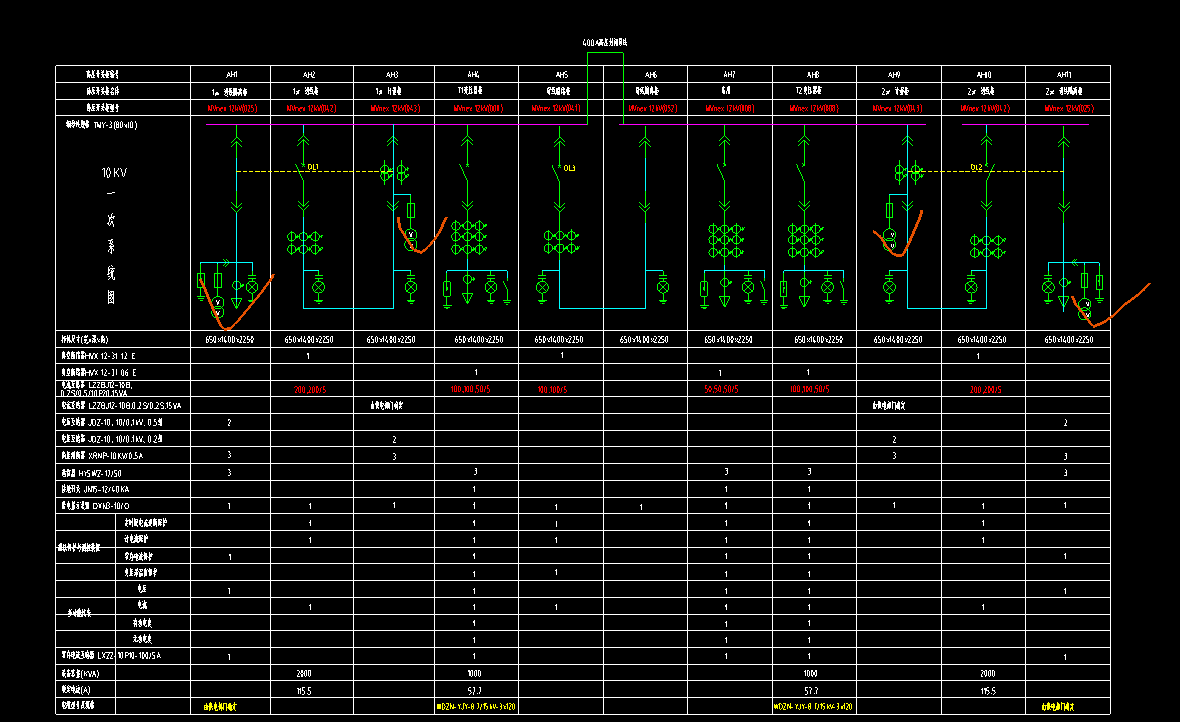Select yellow WDZN-YJY cable spec under AH4
Viewport: 1180px width, 722px height.
tap(476, 707)
